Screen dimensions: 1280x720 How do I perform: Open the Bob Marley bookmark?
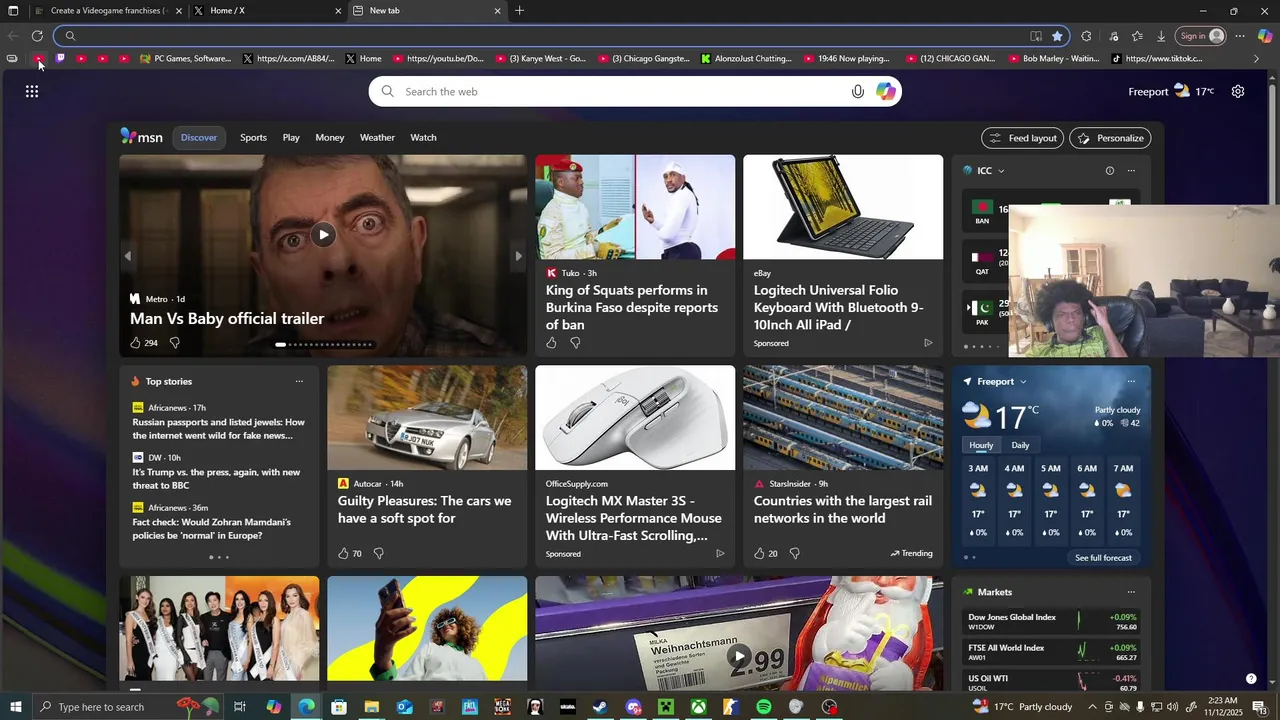tap(1053, 58)
